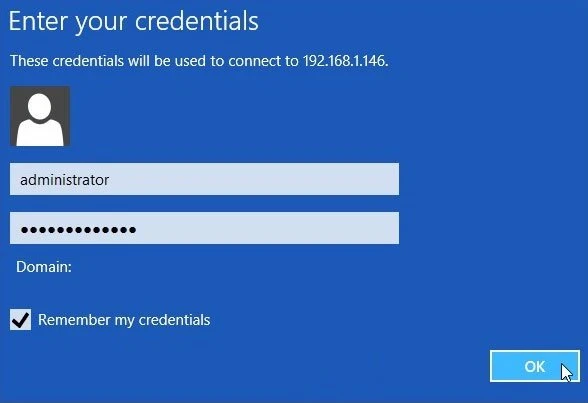
Task: Place cursor after the word administrator
Action: pos(110,180)
